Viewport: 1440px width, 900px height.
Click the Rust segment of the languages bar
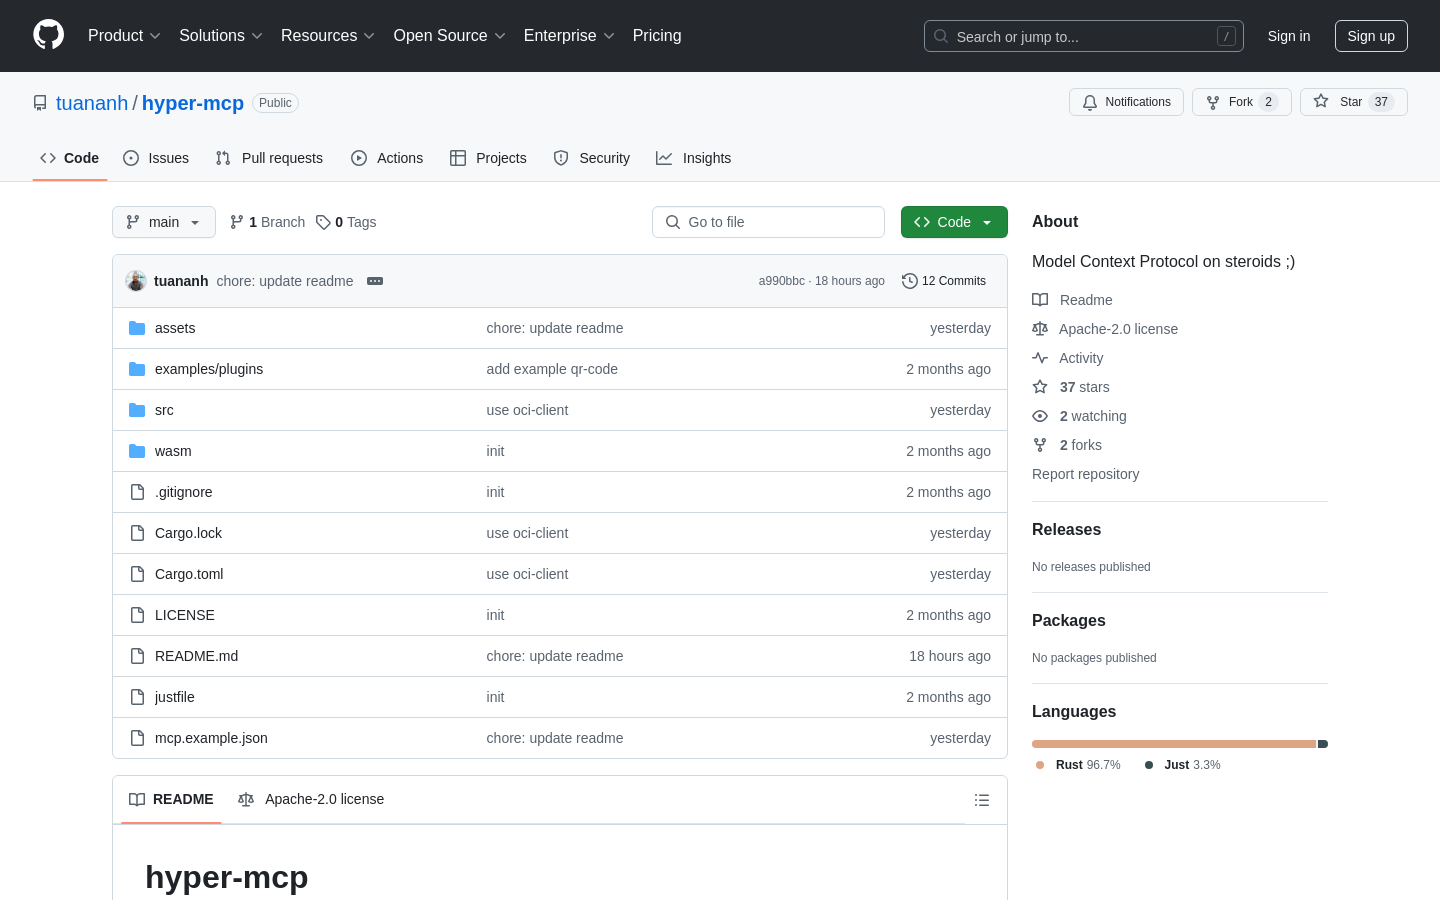coord(1174,744)
